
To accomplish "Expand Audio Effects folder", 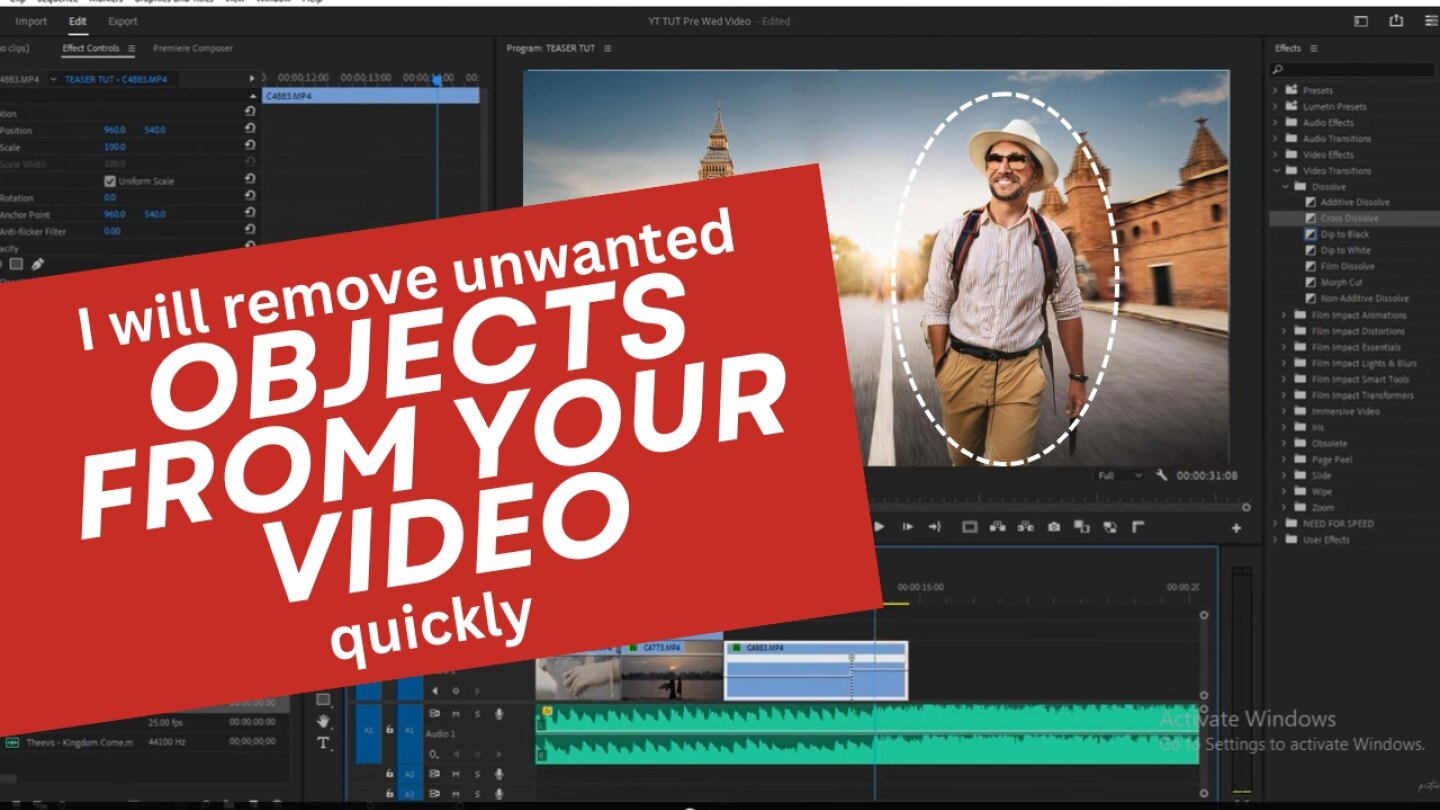I will (1276, 122).
